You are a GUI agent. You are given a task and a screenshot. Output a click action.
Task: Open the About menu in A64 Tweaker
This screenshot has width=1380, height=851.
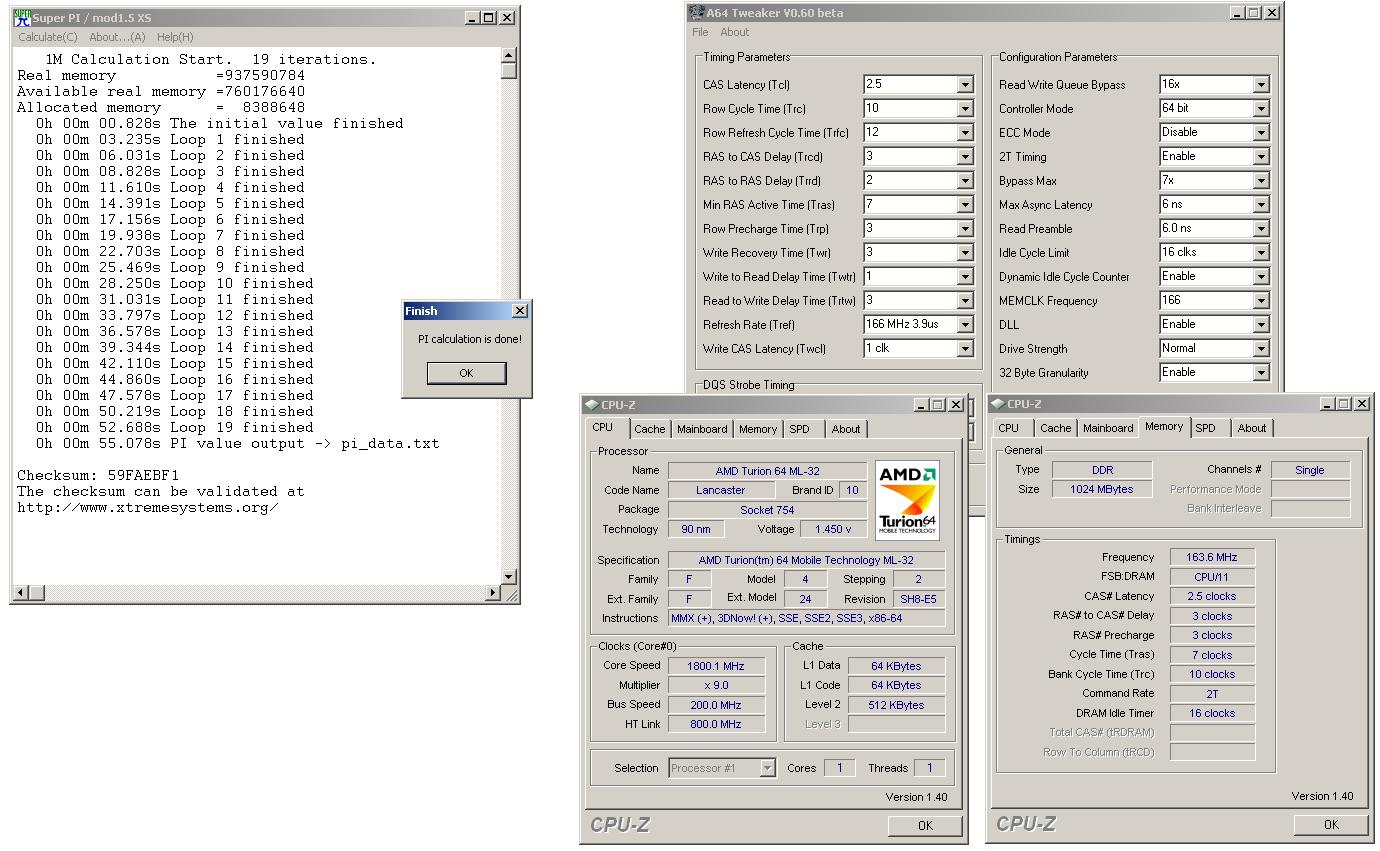[x=735, y=32]
